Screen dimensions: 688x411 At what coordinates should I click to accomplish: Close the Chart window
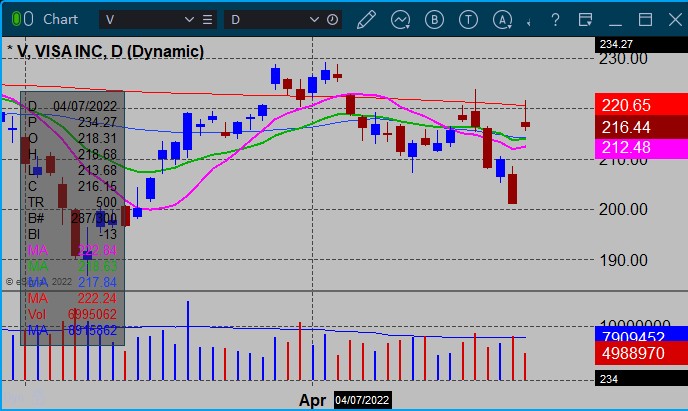pos(675,20)
